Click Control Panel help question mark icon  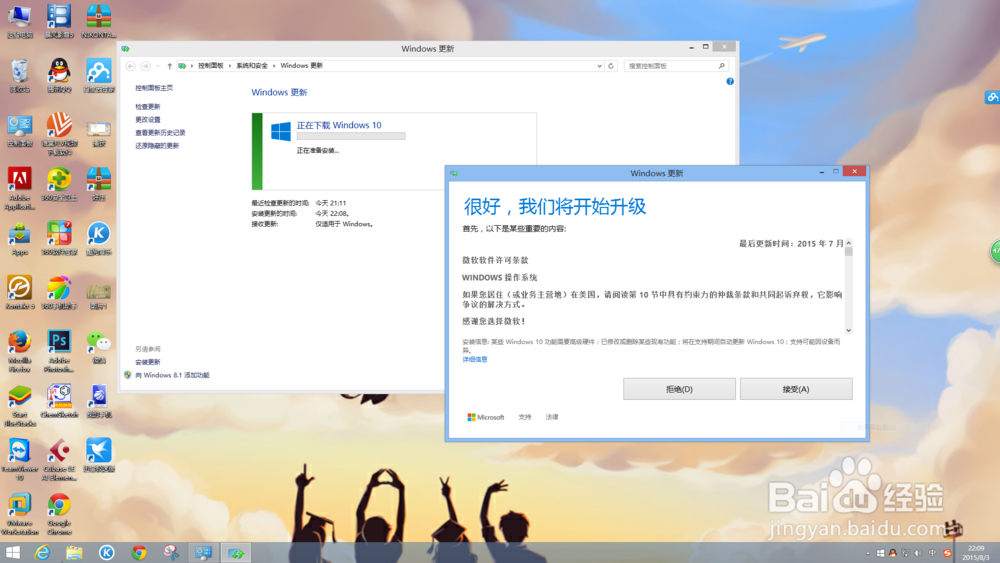[x=730, y=82]
